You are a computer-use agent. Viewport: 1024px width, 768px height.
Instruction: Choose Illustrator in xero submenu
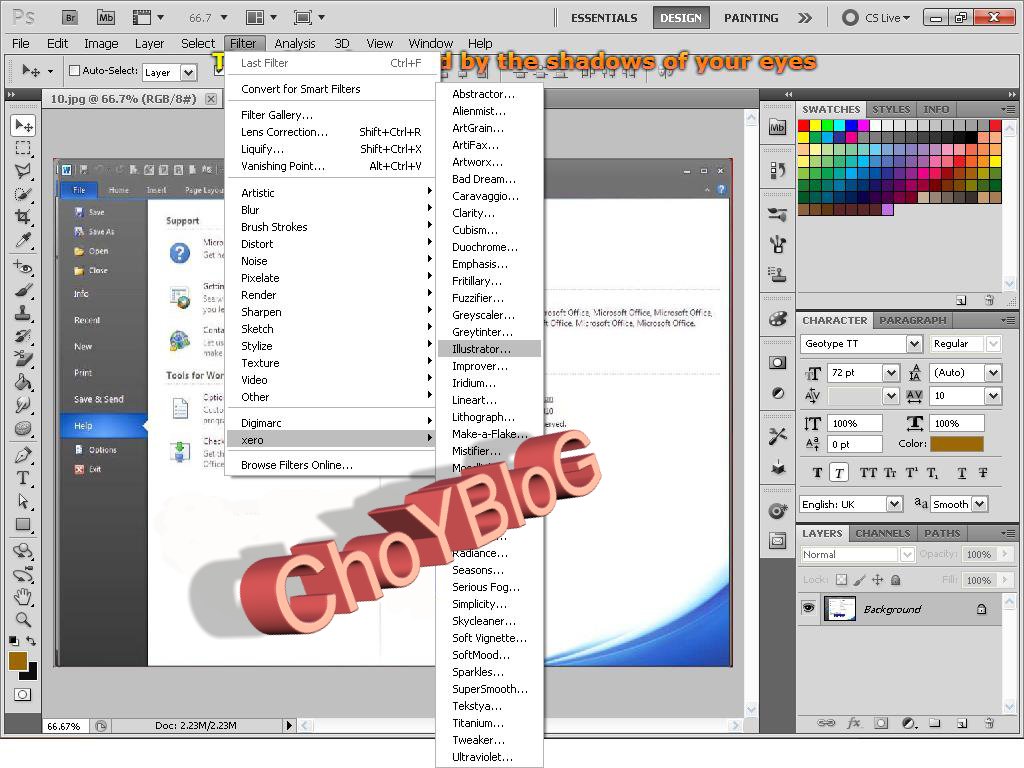click(489, 349)
